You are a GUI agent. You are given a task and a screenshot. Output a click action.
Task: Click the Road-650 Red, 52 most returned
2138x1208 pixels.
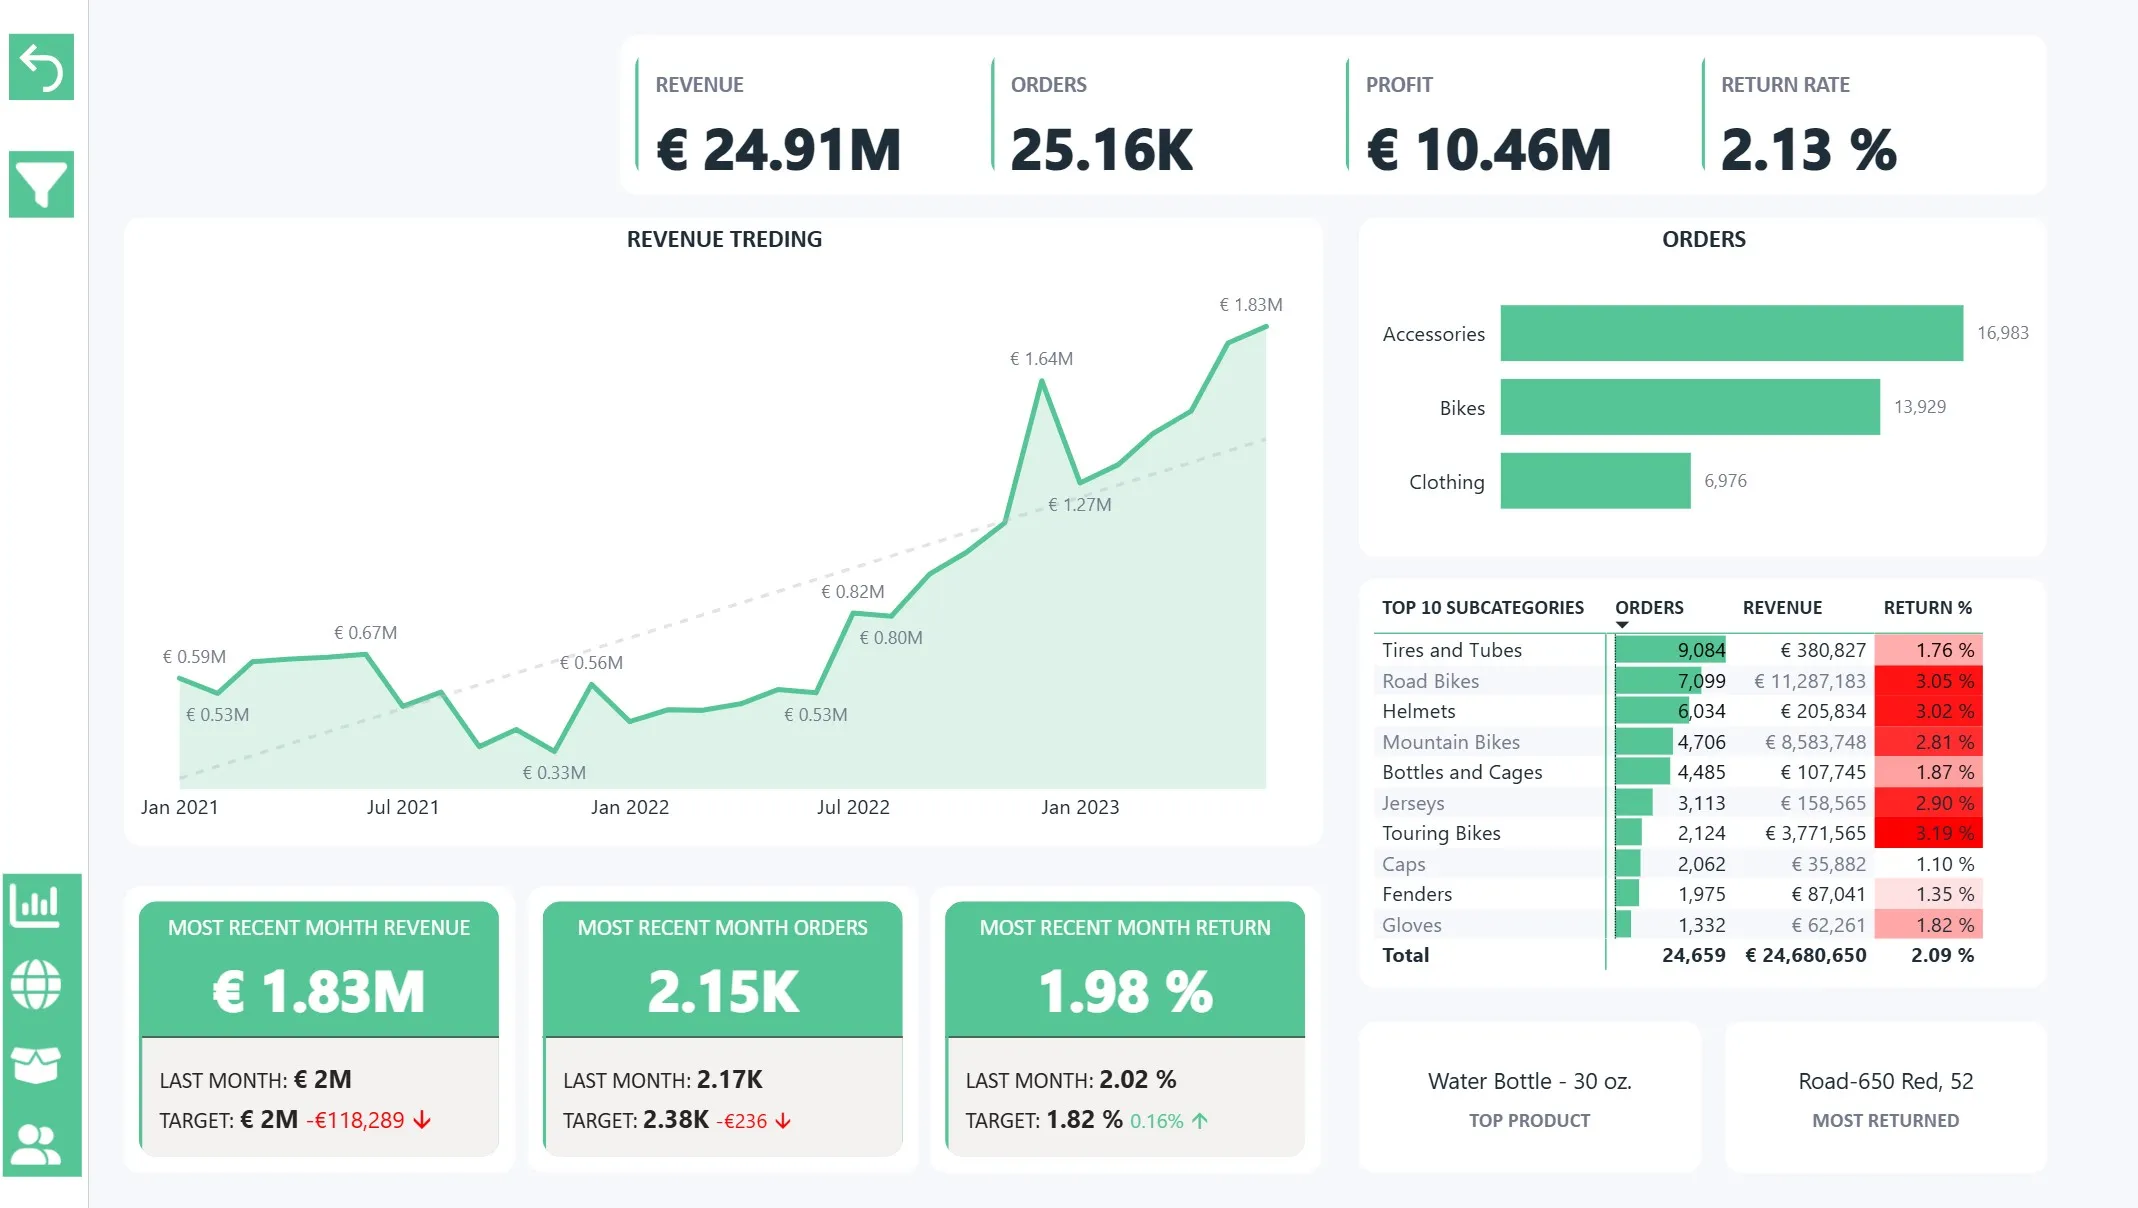click(1885, 1081)
